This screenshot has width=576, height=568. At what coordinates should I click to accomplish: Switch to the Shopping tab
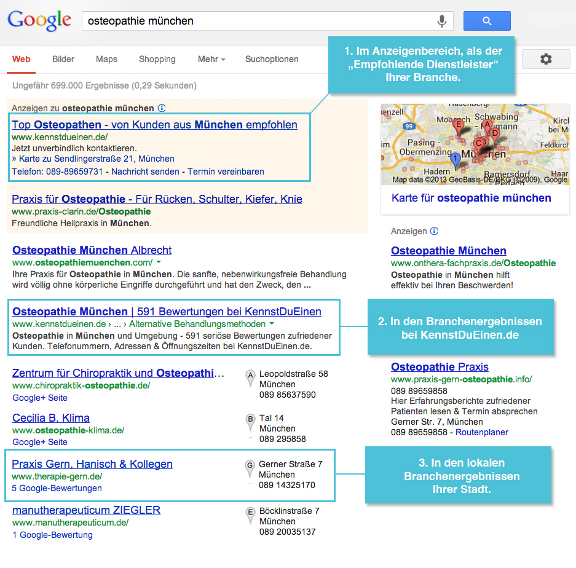click(157, 59)
